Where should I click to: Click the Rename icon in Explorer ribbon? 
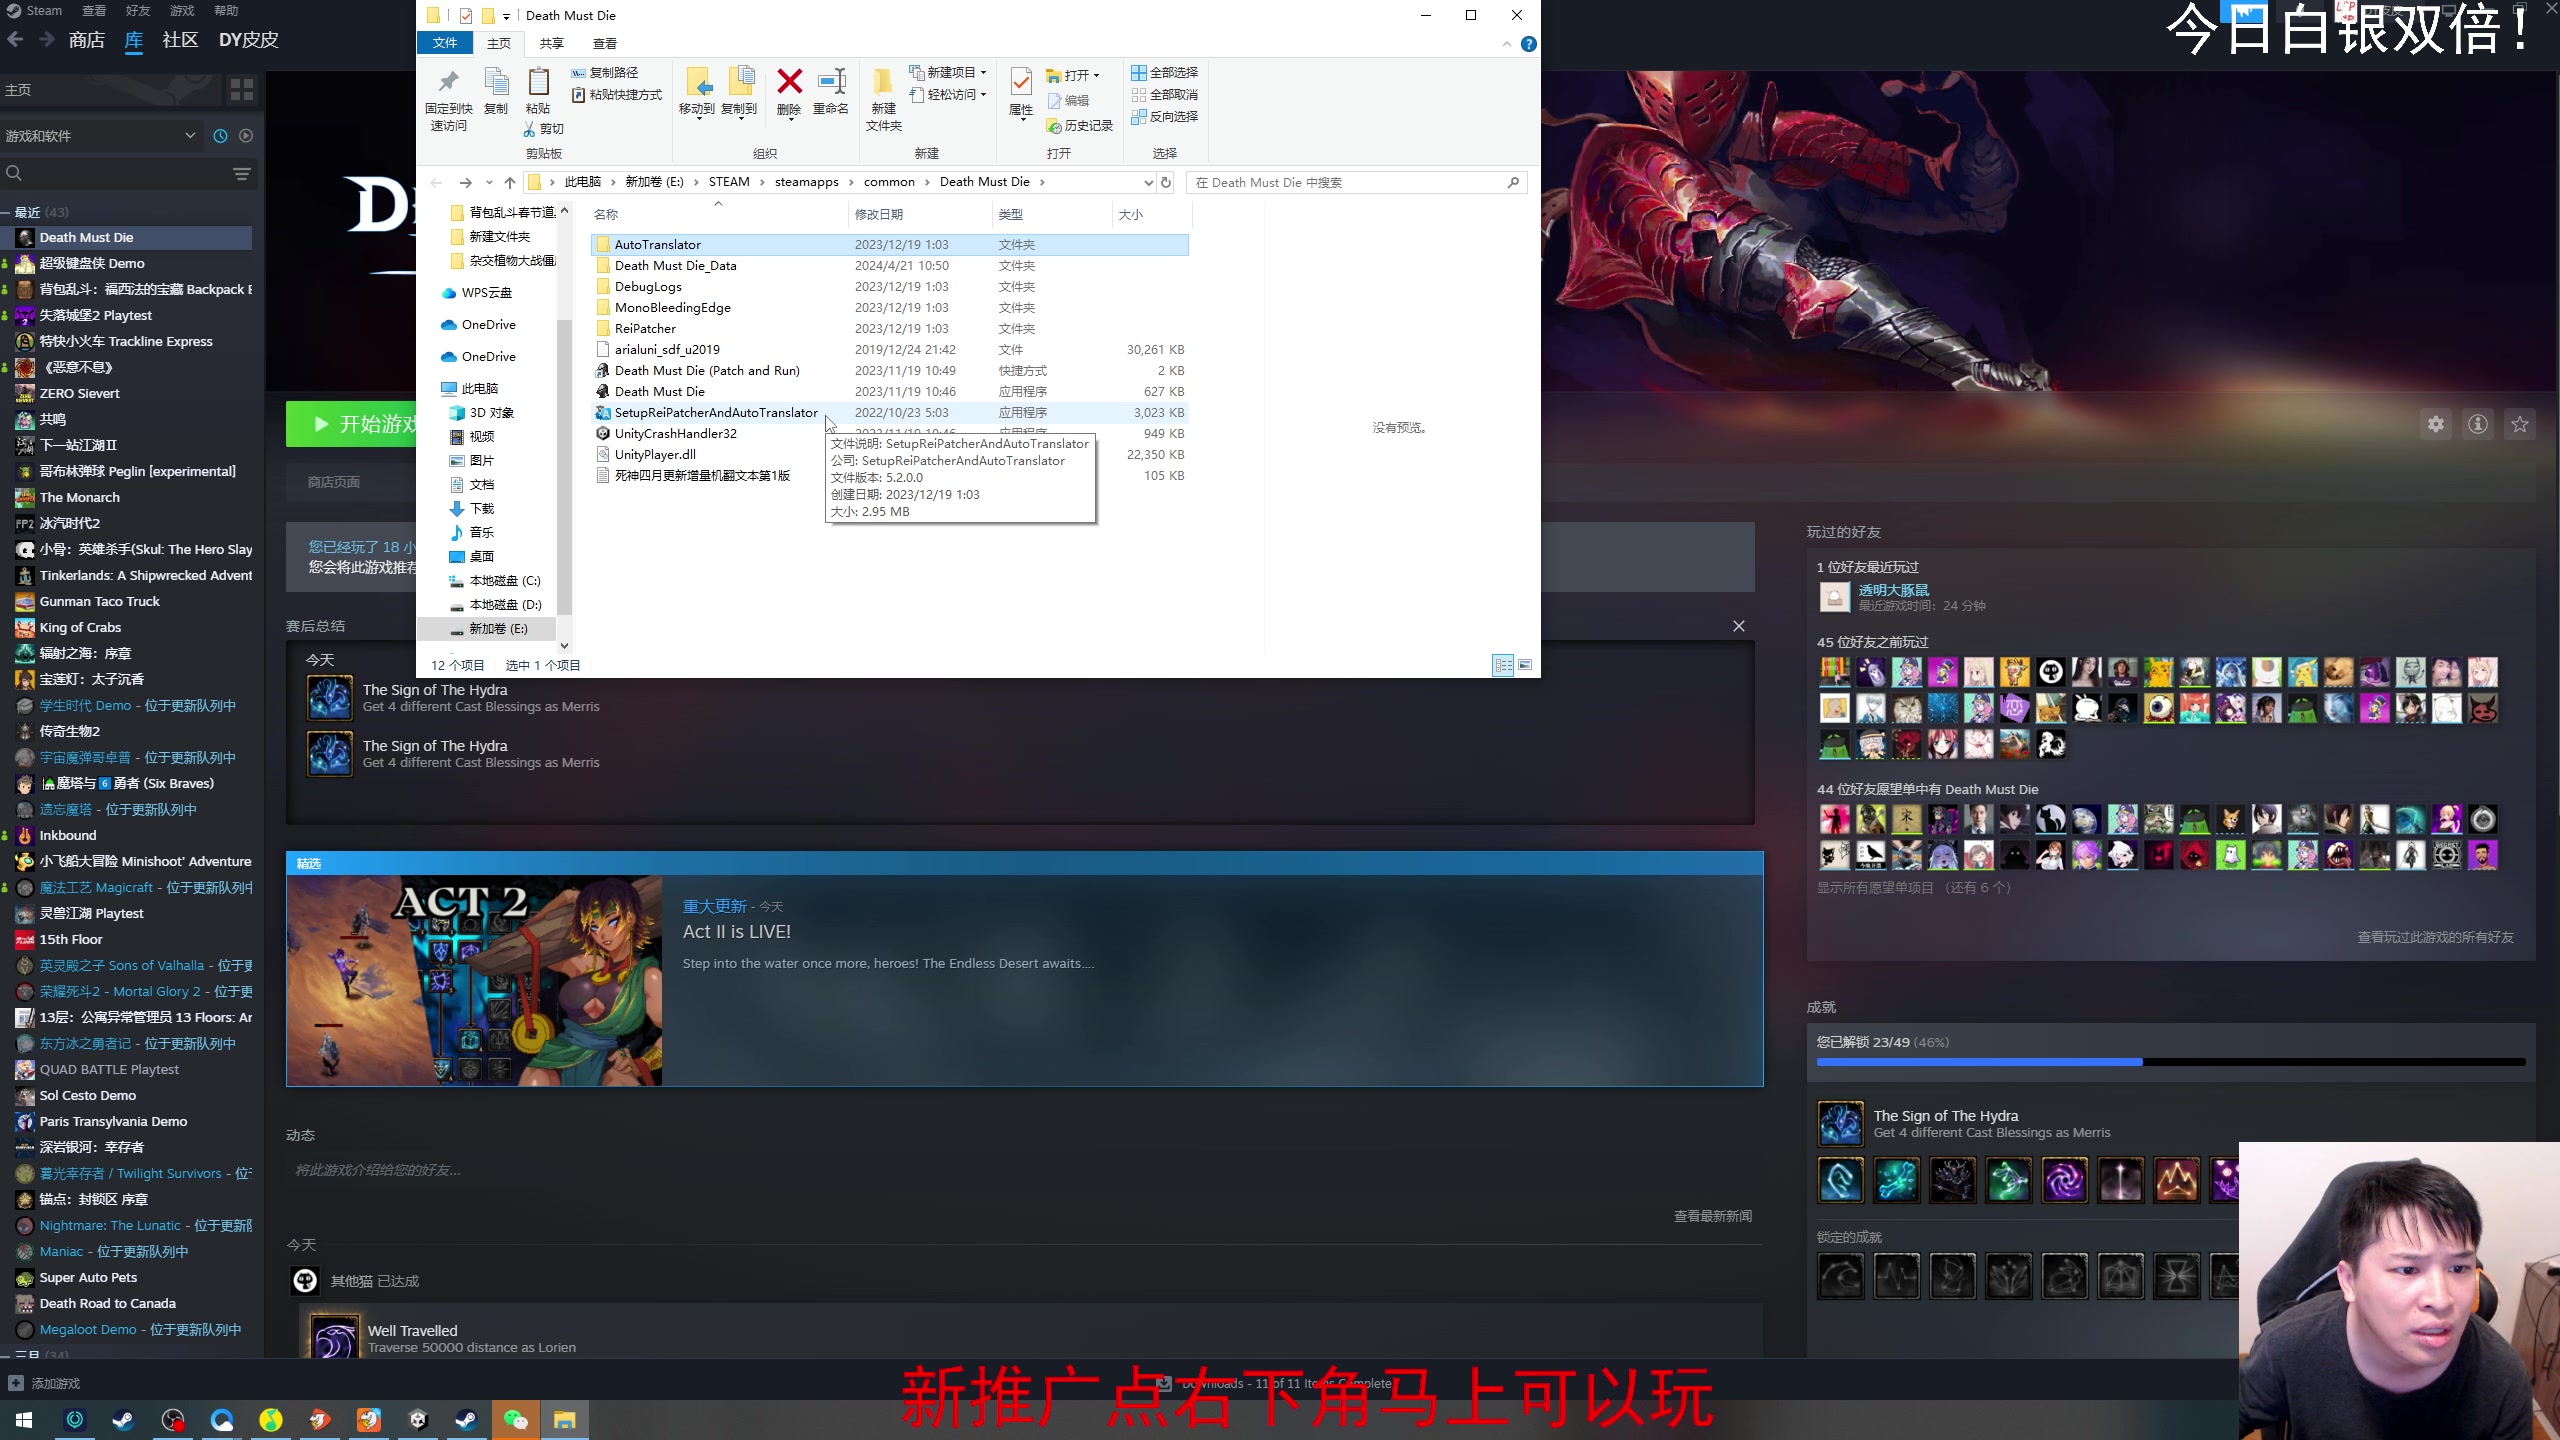[x=831, y=91]
